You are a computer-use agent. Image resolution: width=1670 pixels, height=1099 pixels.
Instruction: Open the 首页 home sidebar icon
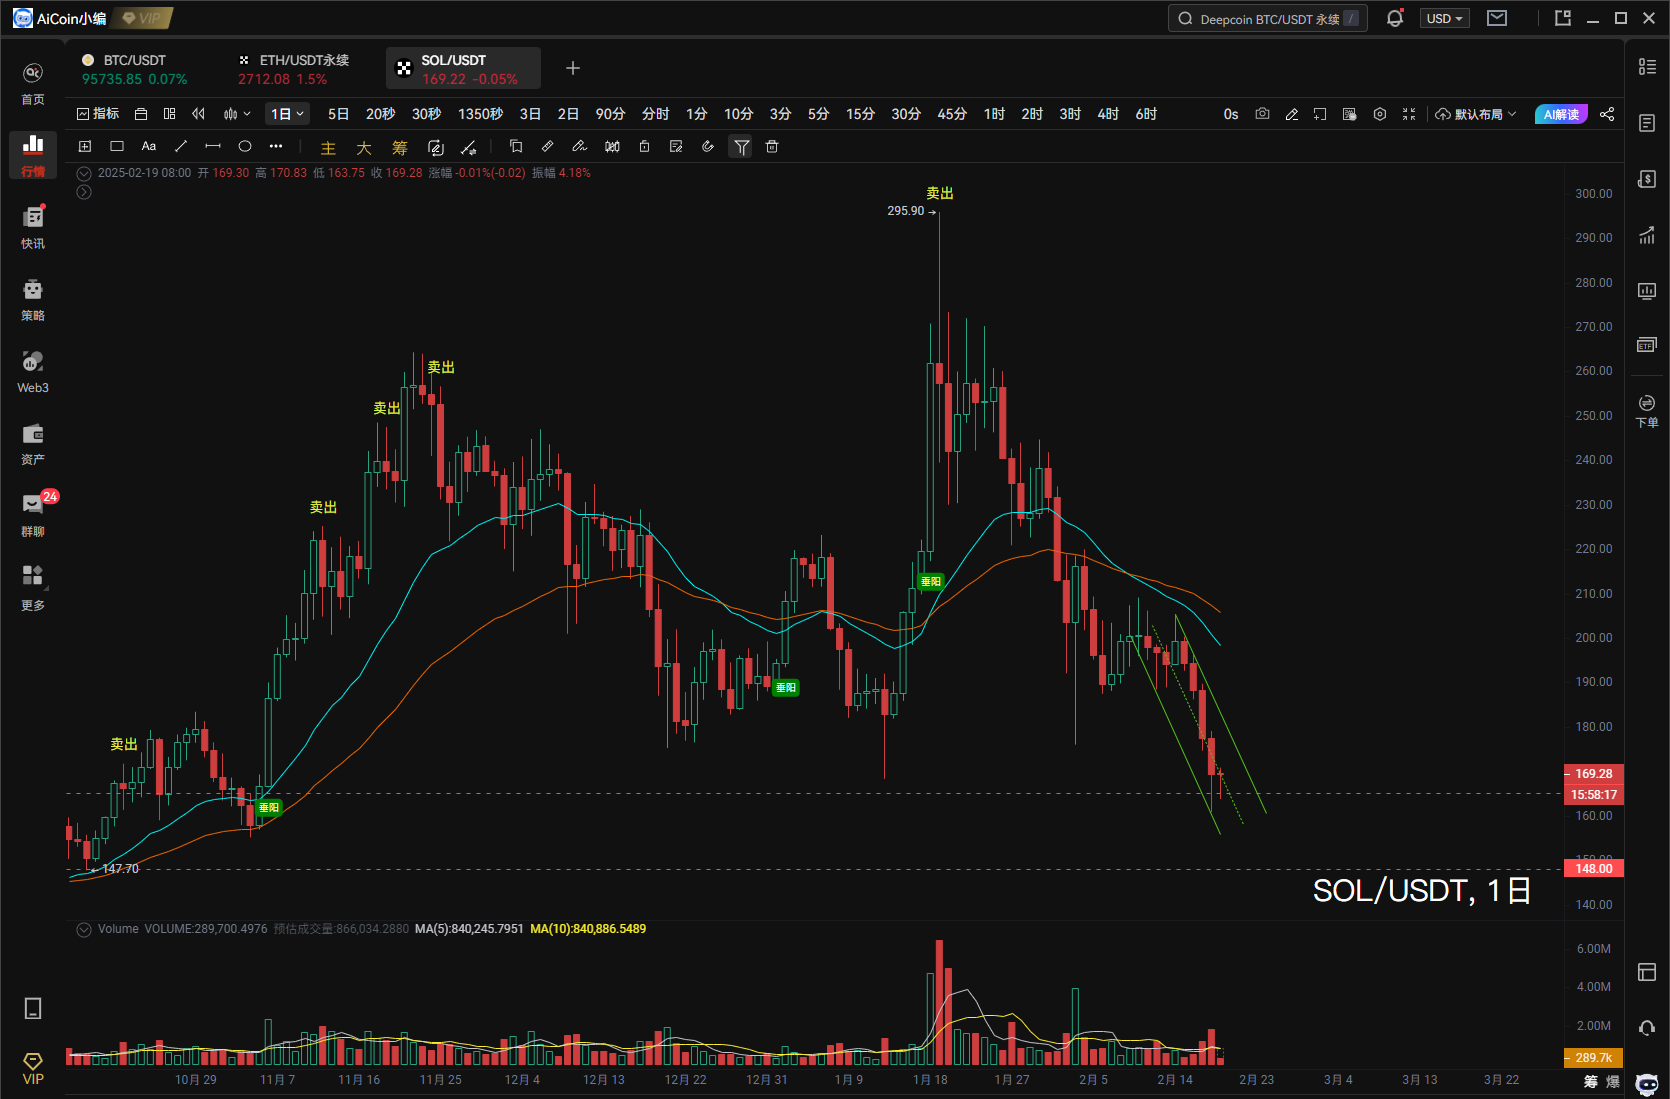tap(33, 84)
